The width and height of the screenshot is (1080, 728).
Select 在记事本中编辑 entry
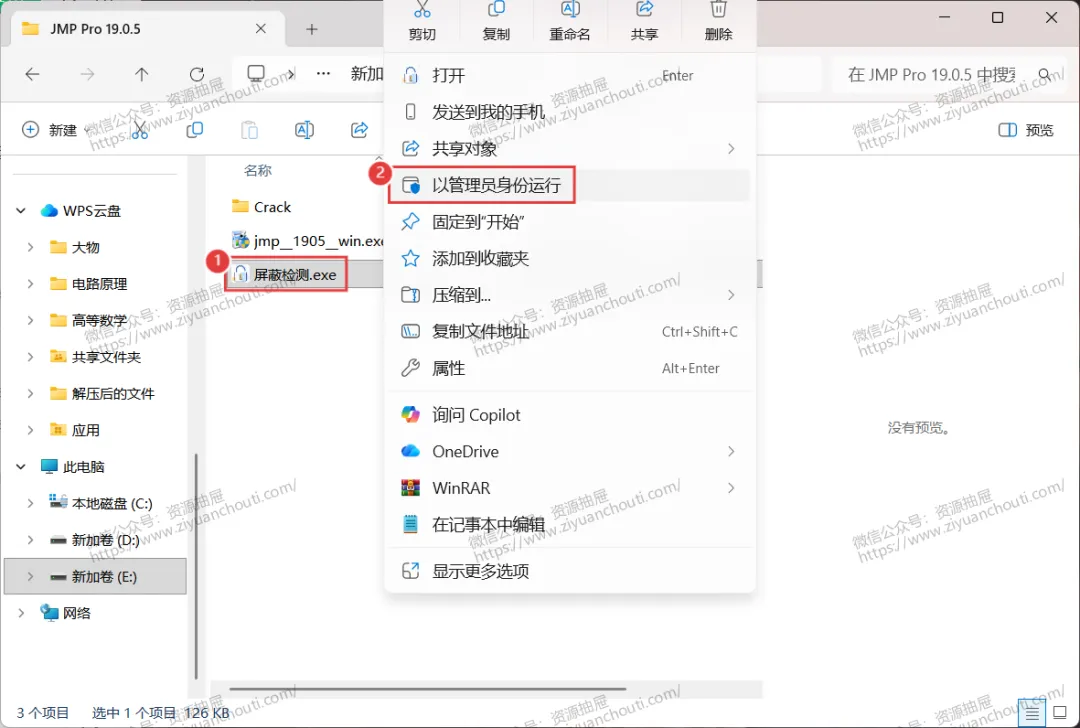[570, 524]
